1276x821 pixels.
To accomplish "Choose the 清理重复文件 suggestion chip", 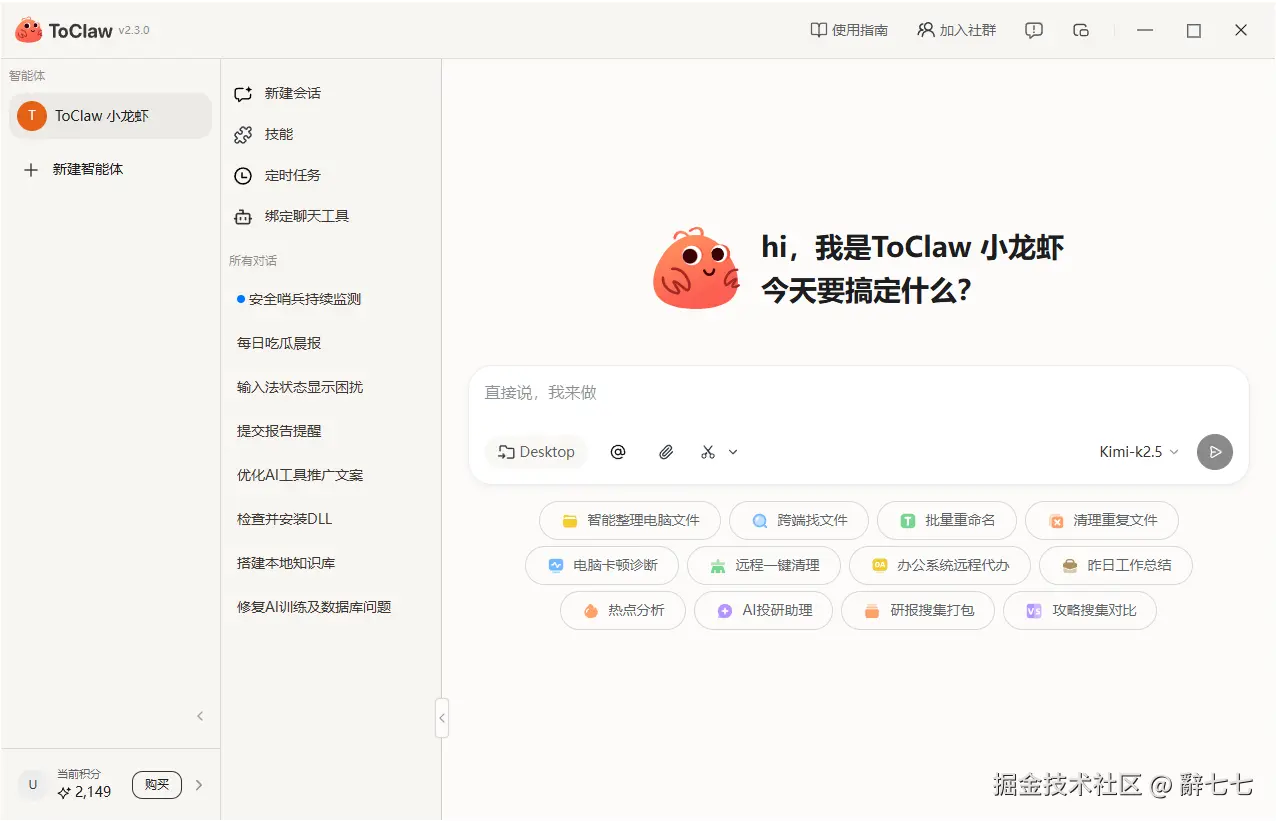I will [1102, 521].
